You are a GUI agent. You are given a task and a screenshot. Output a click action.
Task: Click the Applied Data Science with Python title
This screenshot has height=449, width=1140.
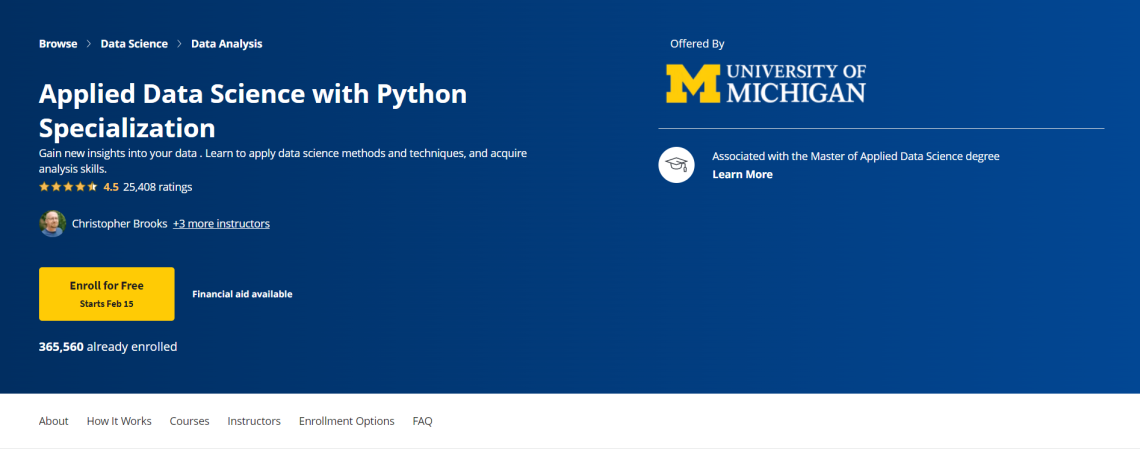[253, 110]
